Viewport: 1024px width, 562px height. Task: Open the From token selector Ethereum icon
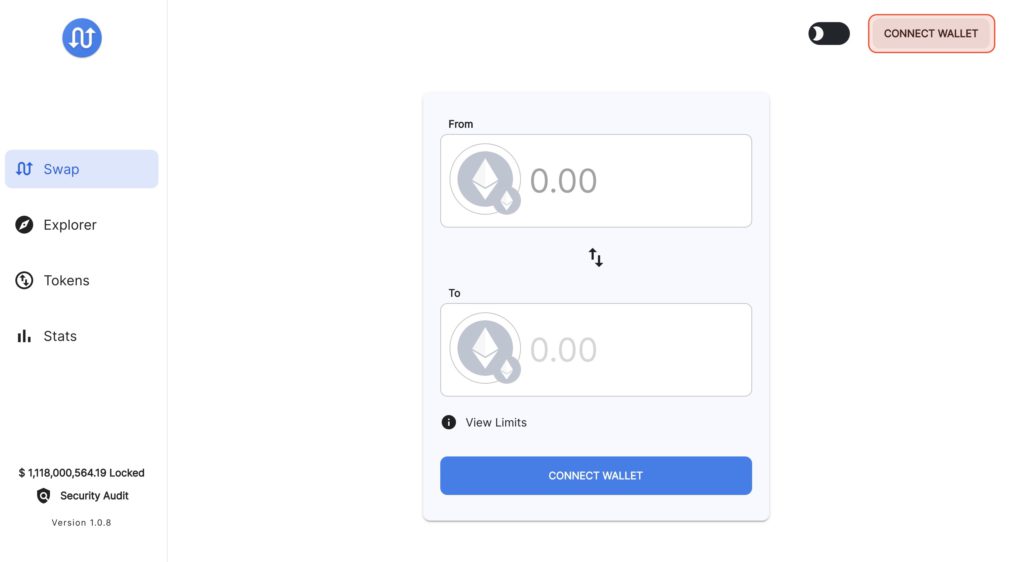coord(485,180)
